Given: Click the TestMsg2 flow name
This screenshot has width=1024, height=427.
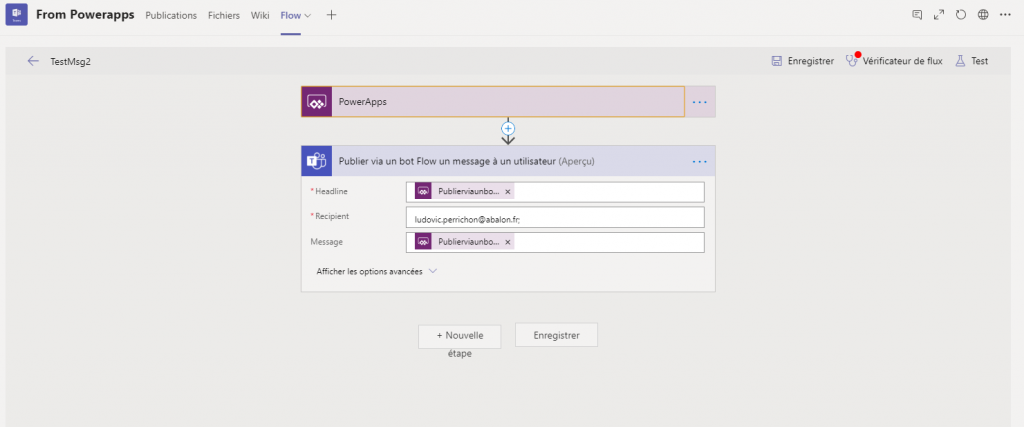Looking at the screenshot, I should [71, 61].
